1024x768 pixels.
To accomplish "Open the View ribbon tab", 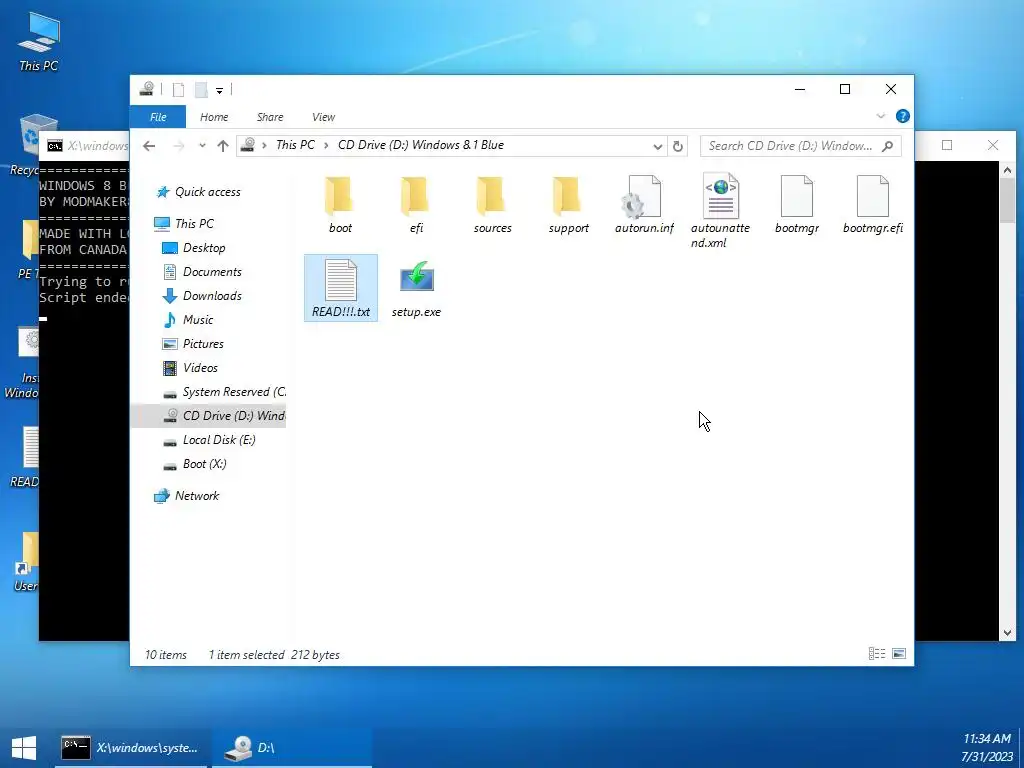I will [323, 117].
